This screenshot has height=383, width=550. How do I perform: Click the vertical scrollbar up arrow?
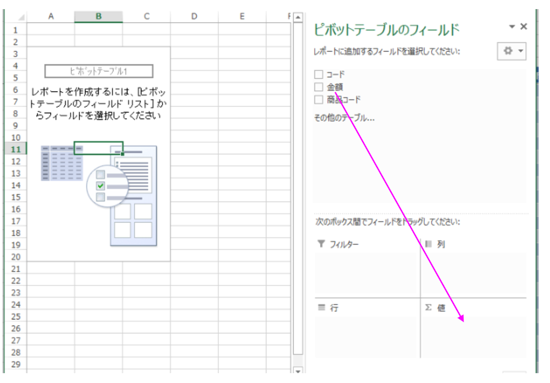(298, 17)
